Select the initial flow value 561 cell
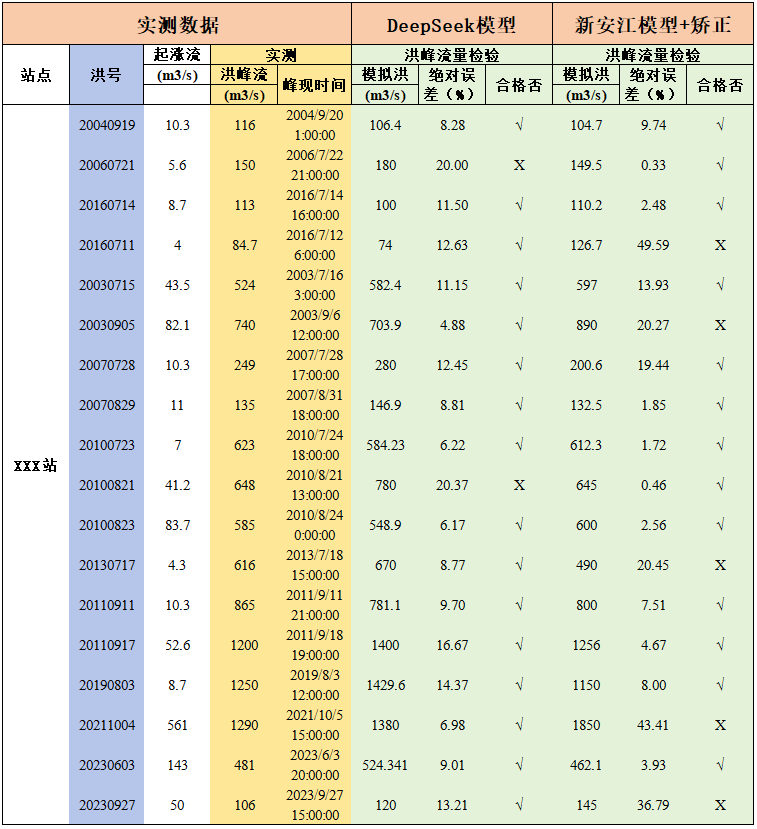Image resolution: width=757 pixels, height=829 pixels. pyautogui.click(x=177, y=725)
